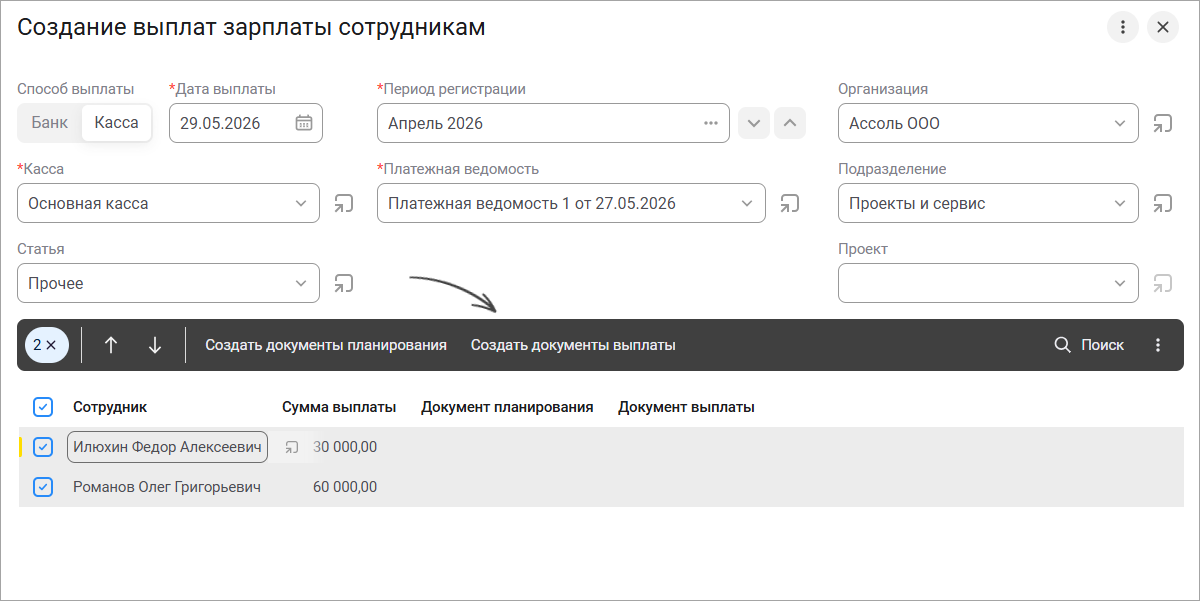Image resolution: width=1200 pixels, height=601 pixels.
Task: Close the salary payments creation window
Action: tap(1163, 27)
